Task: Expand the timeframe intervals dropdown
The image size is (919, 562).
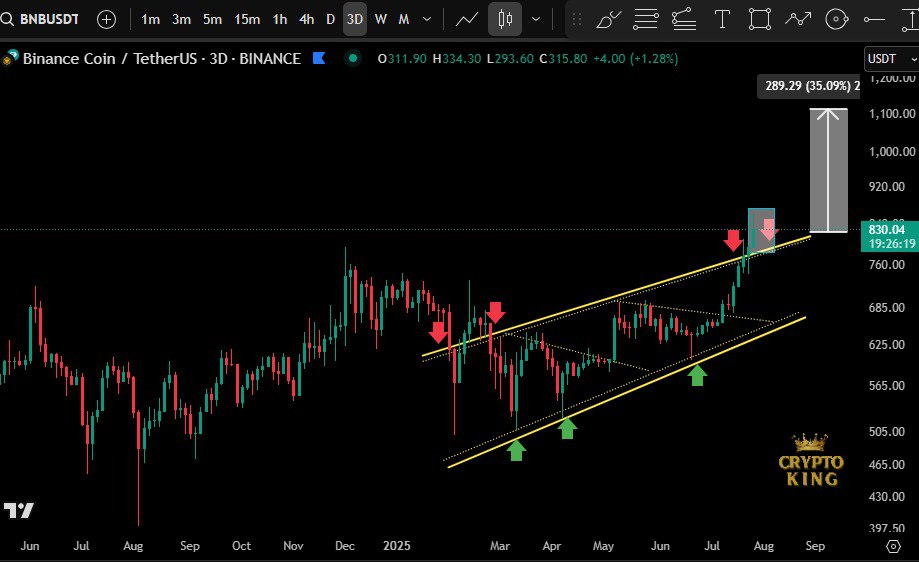Action: 428,19
